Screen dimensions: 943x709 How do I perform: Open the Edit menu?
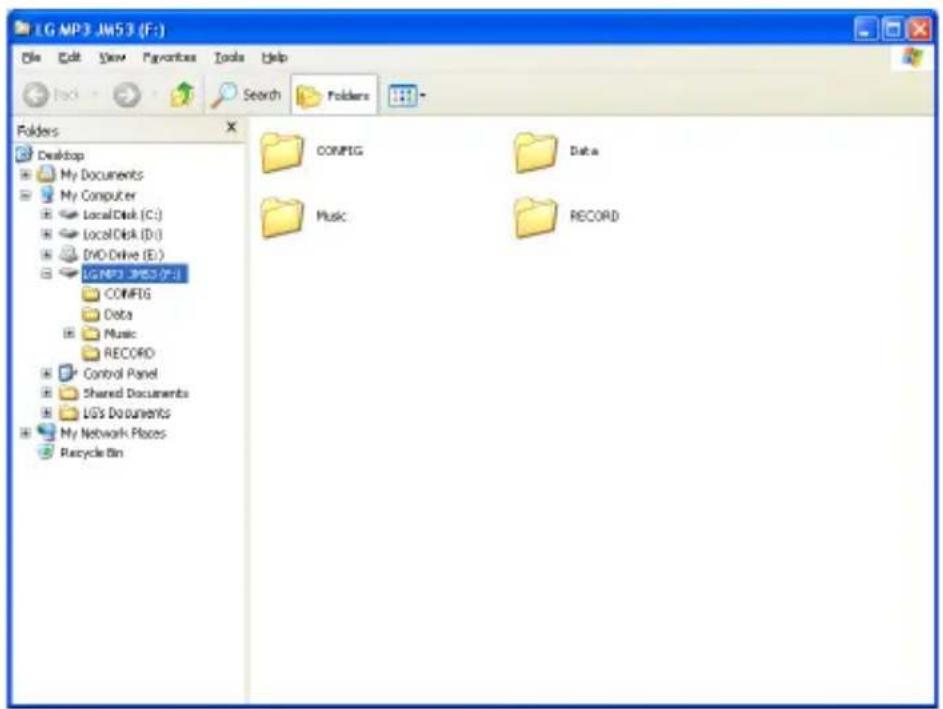(69, 57)
